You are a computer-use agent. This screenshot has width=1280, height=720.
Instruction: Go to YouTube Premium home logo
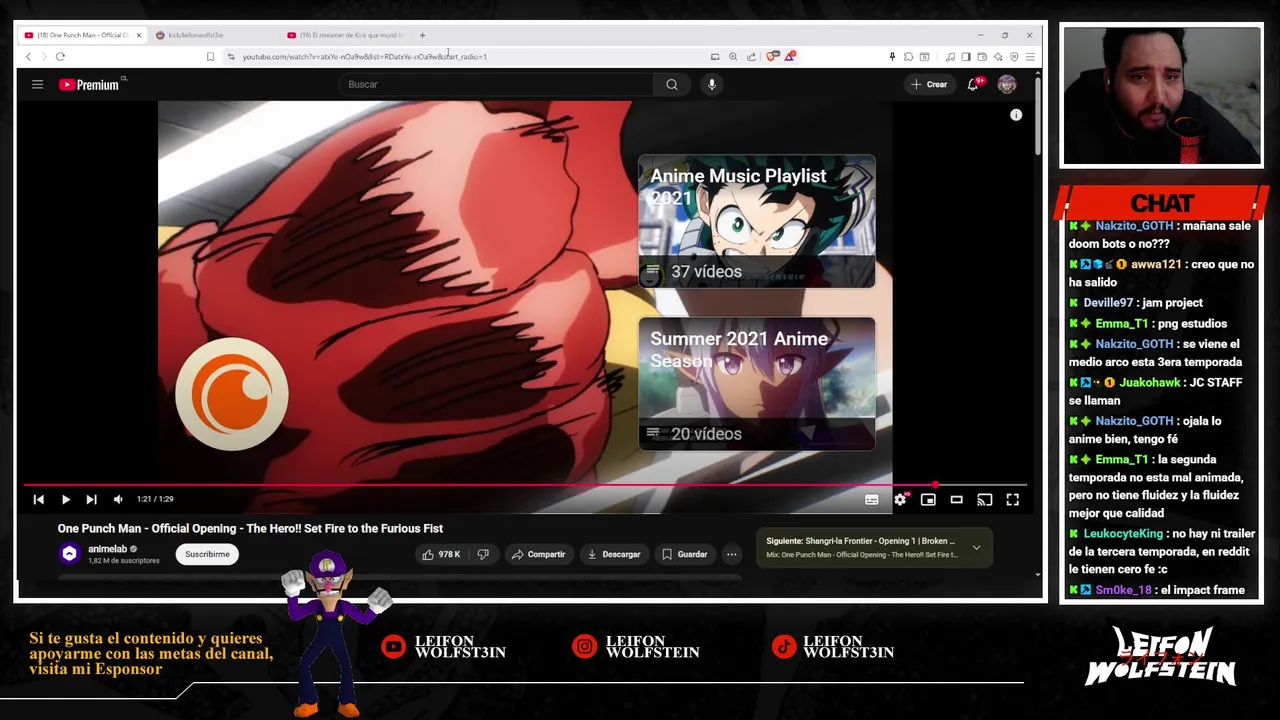pos(89,85)
